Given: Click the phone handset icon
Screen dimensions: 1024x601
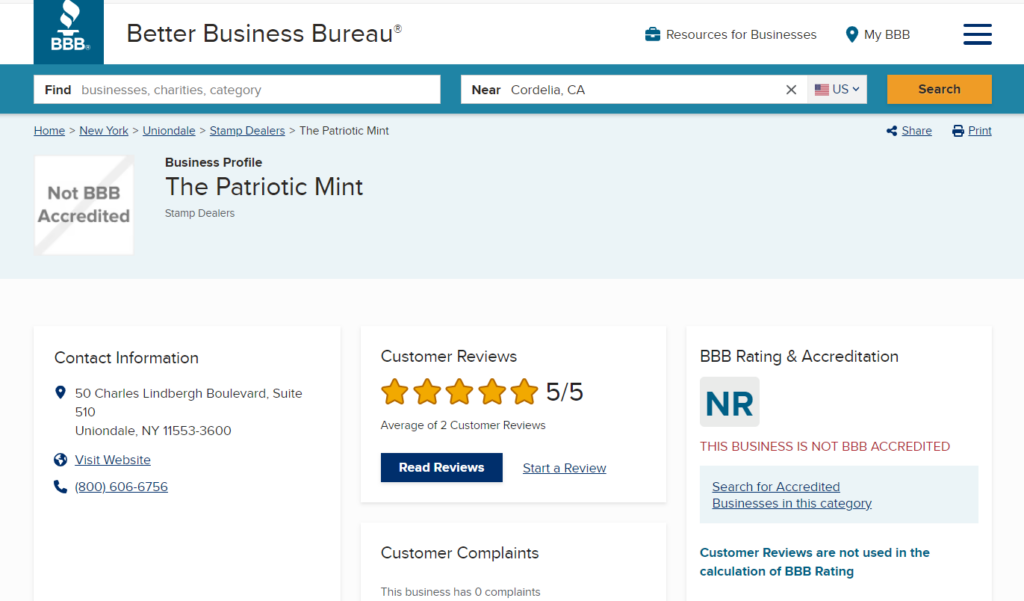Looking at the screenshot, I should pos(60,487).
